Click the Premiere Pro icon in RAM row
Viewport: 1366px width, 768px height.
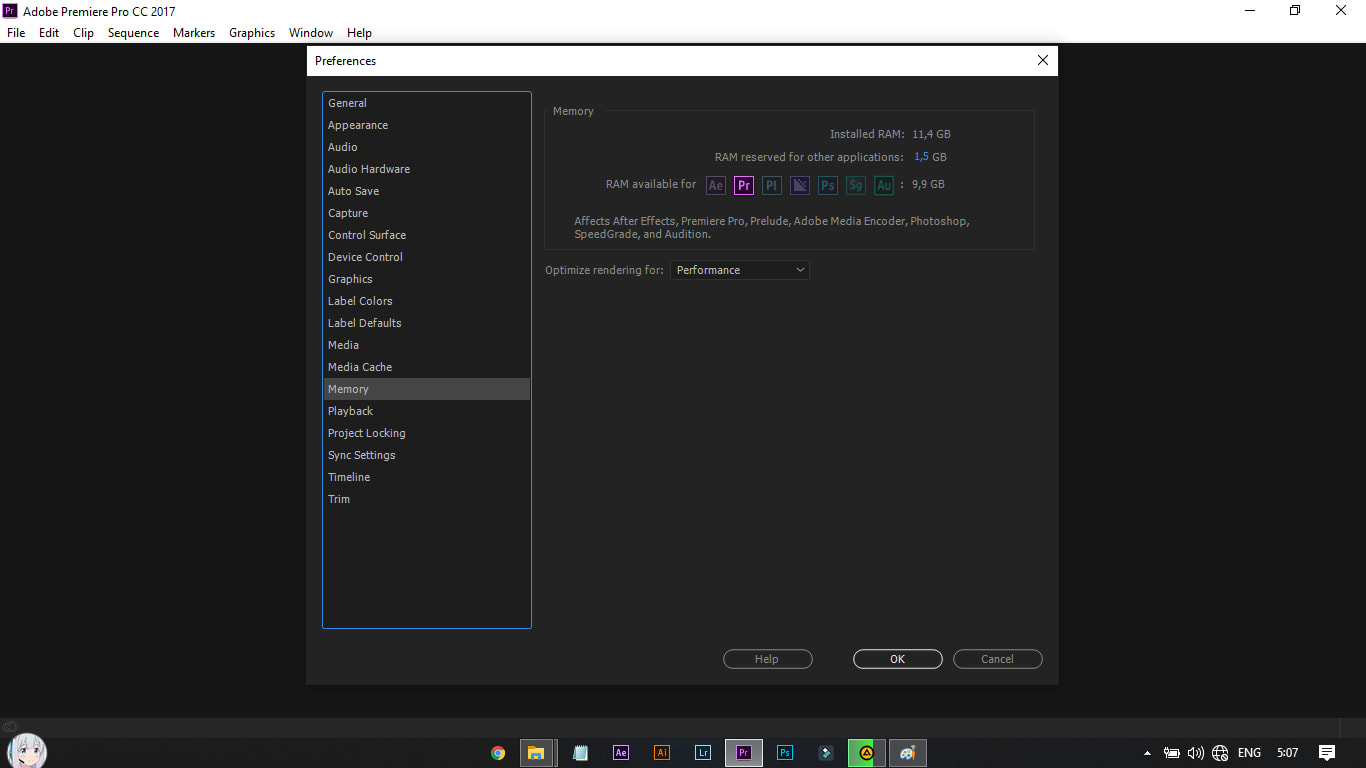[x=744, y=185]
